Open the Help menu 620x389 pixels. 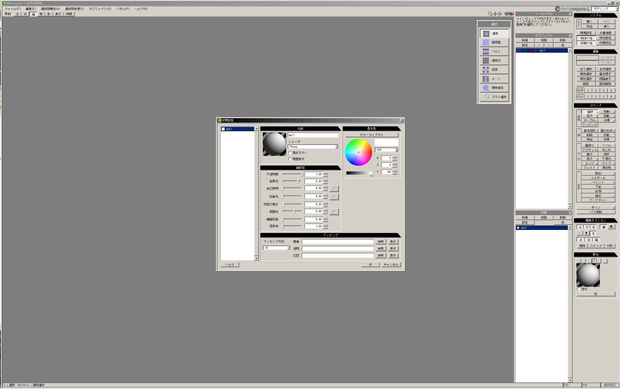(x=140, y=9)
